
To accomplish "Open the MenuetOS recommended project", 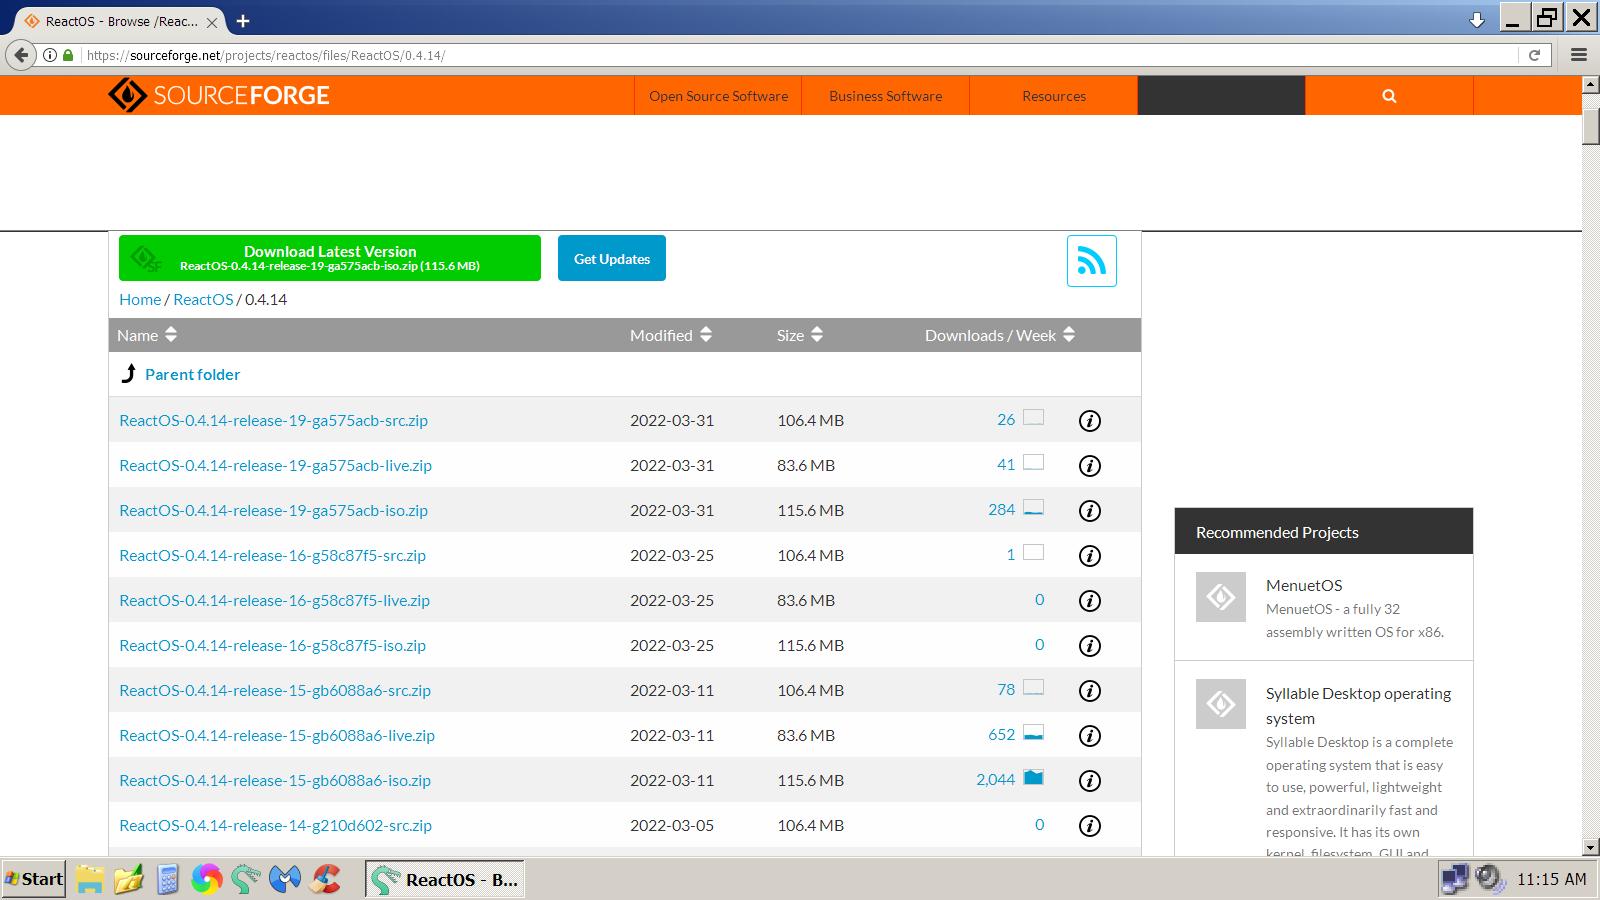I will [1304, 585].
